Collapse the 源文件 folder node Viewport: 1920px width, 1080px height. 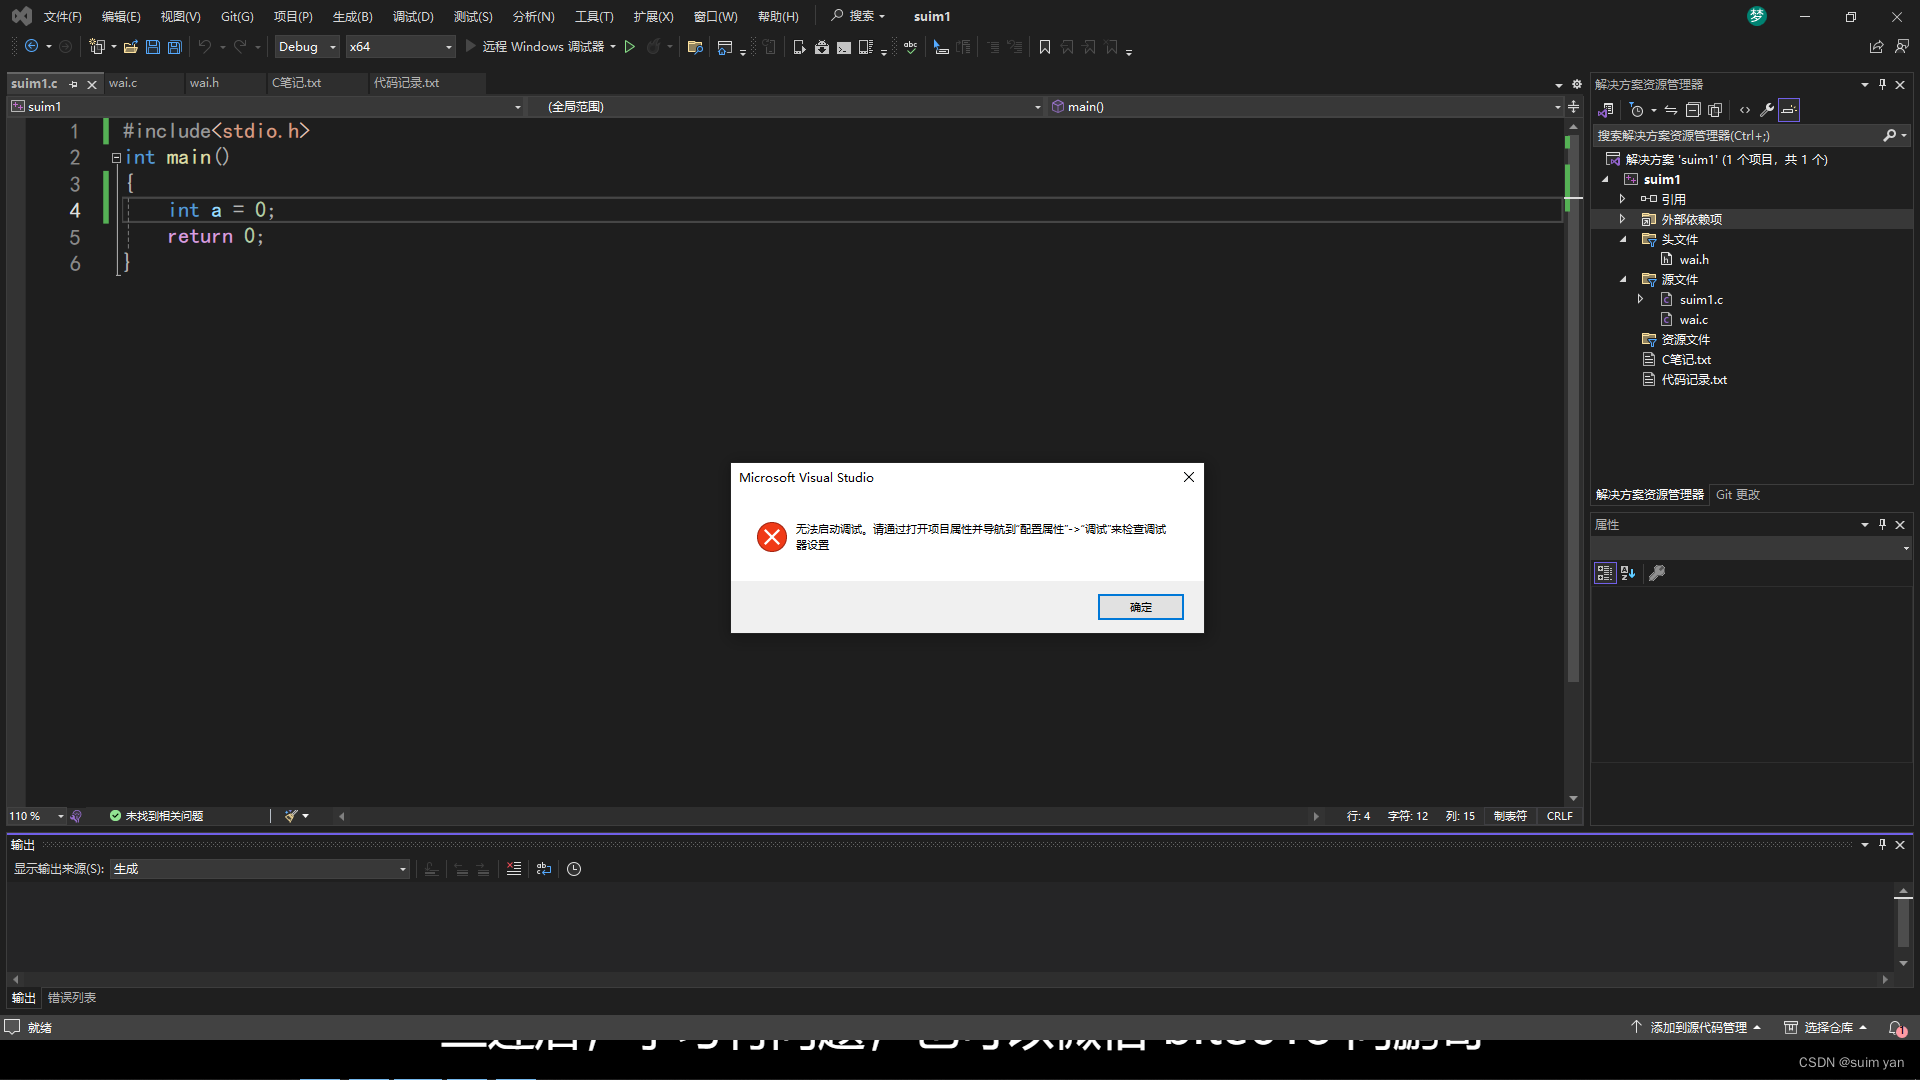pyautogui.click(x=1623, y=280)
